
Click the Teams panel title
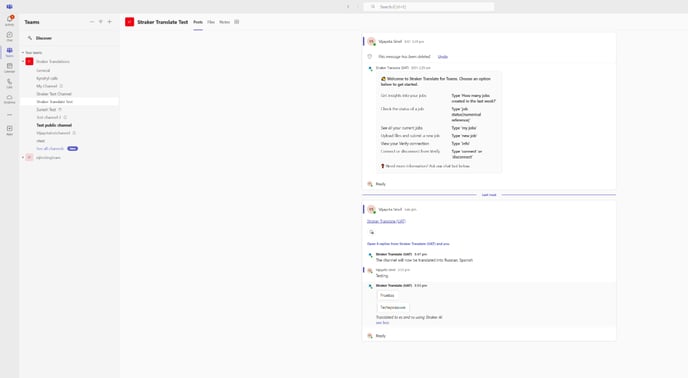pyautogui.click(x=32, y=22)
